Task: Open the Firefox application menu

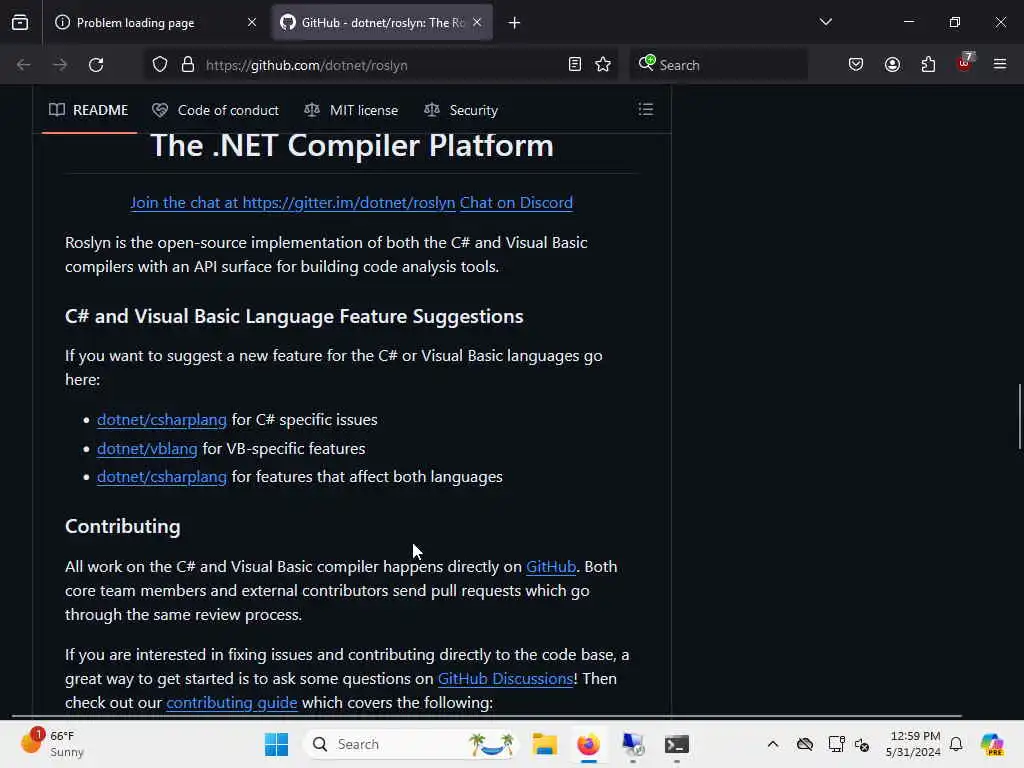Action: [1000, 65]
